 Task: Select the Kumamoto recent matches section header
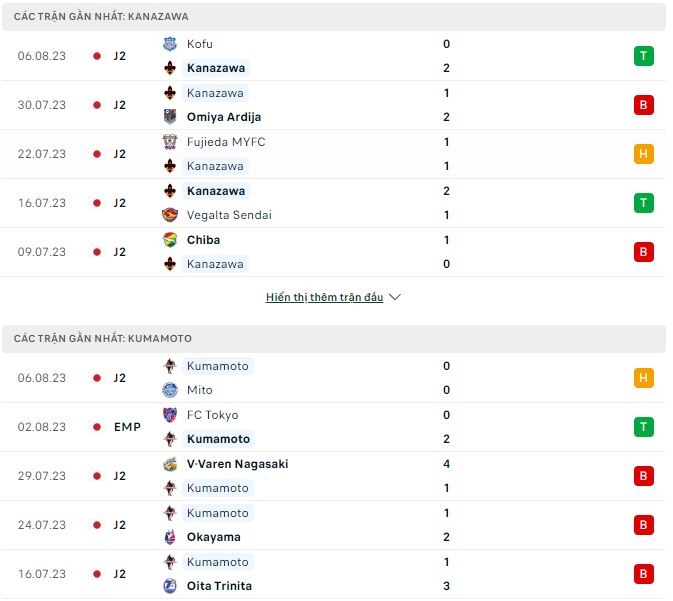click(104, 339)
